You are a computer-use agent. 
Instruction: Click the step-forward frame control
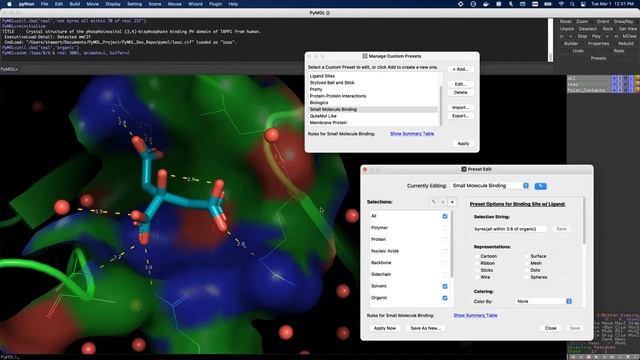point(607,36)
